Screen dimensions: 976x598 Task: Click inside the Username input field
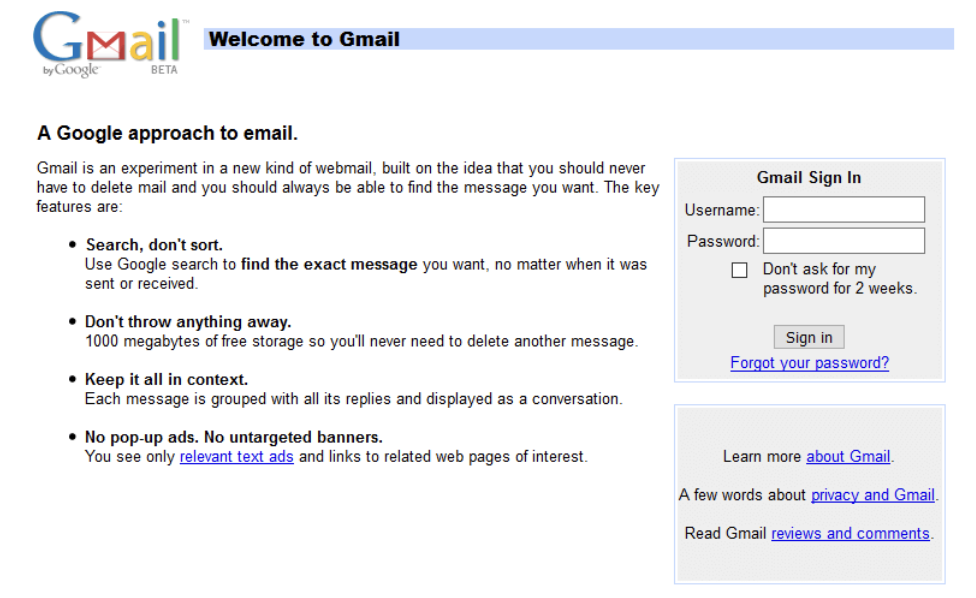point(843,210)
